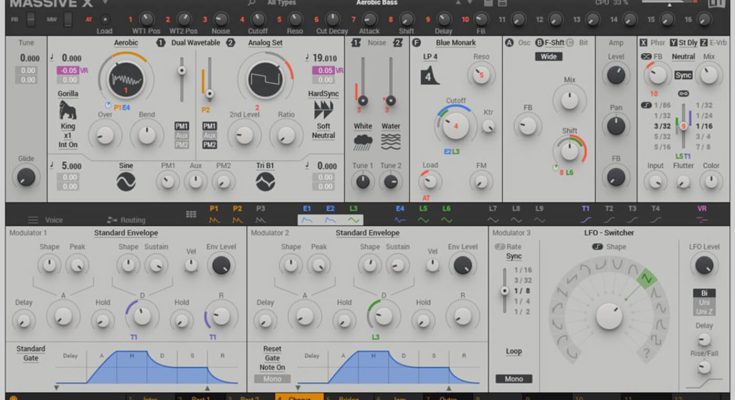Select Bi polarity for the LFO

(x=704, y=293)
